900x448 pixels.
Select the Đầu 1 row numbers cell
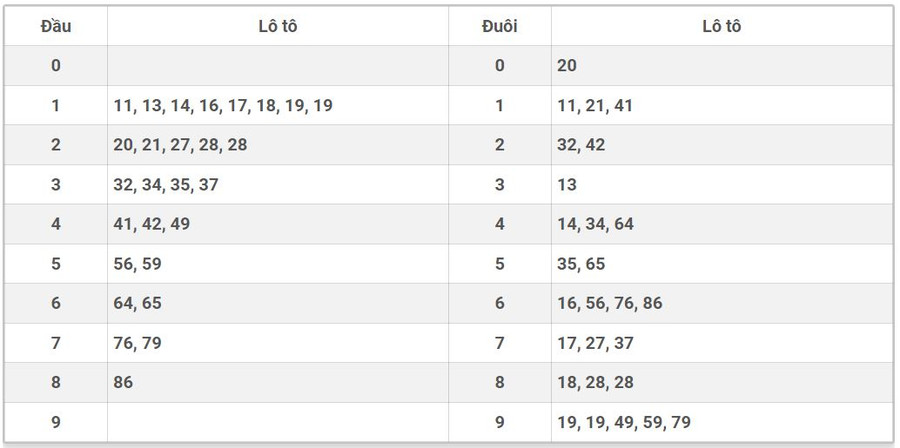click(223, 105)
